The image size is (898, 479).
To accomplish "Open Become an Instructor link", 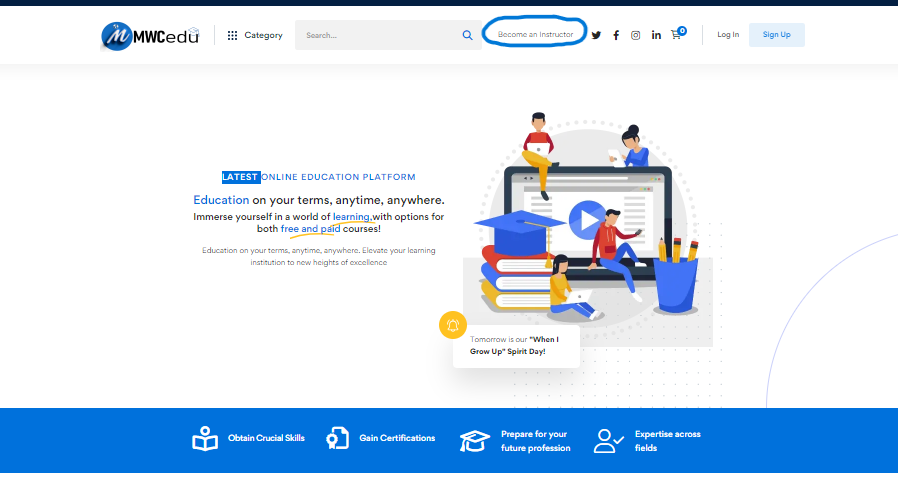I will pos(535,34).
